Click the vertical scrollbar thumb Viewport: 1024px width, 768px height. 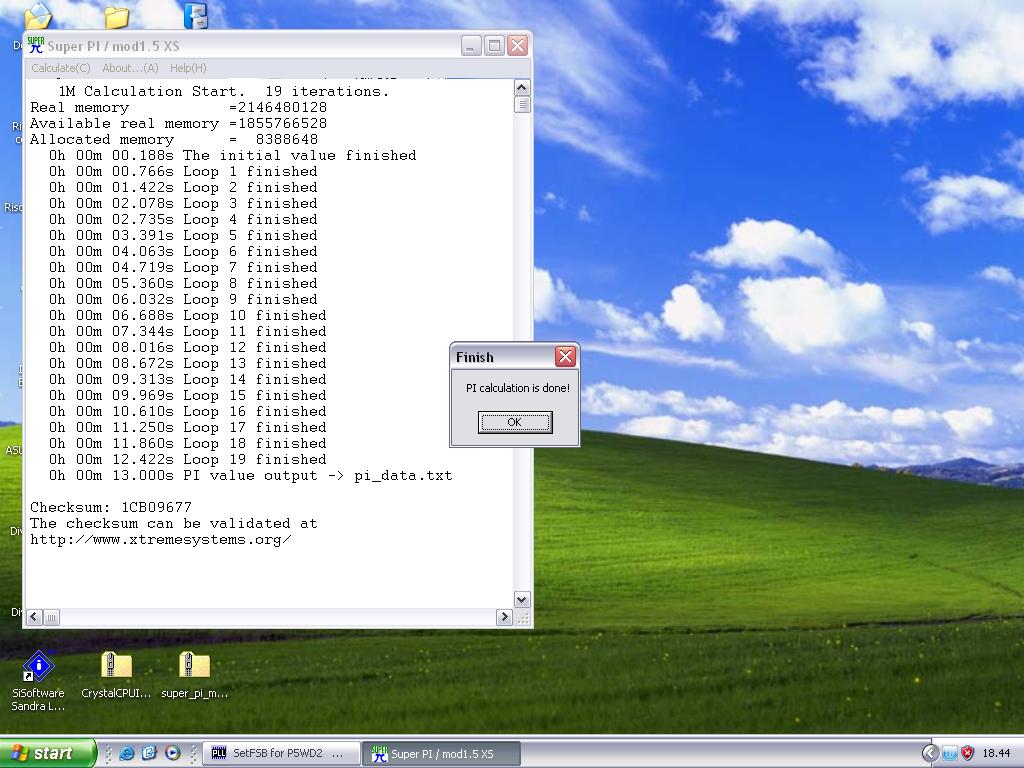(x=522, y=104)
